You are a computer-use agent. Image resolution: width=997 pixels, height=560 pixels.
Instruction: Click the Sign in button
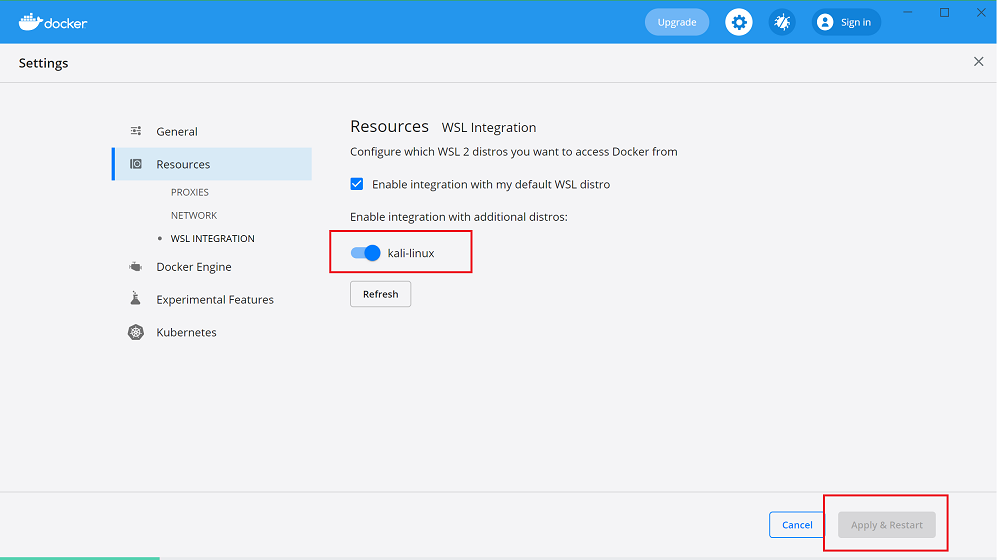click(846, 22)
